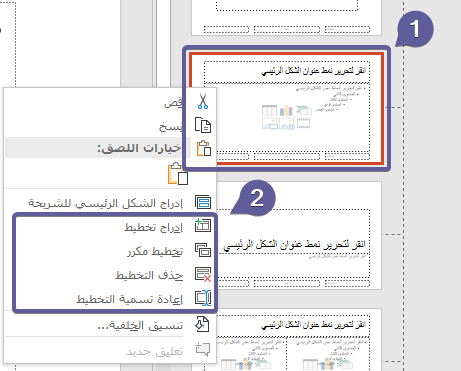Click the Insert Slide Master icon

click(x=203, y=202)
